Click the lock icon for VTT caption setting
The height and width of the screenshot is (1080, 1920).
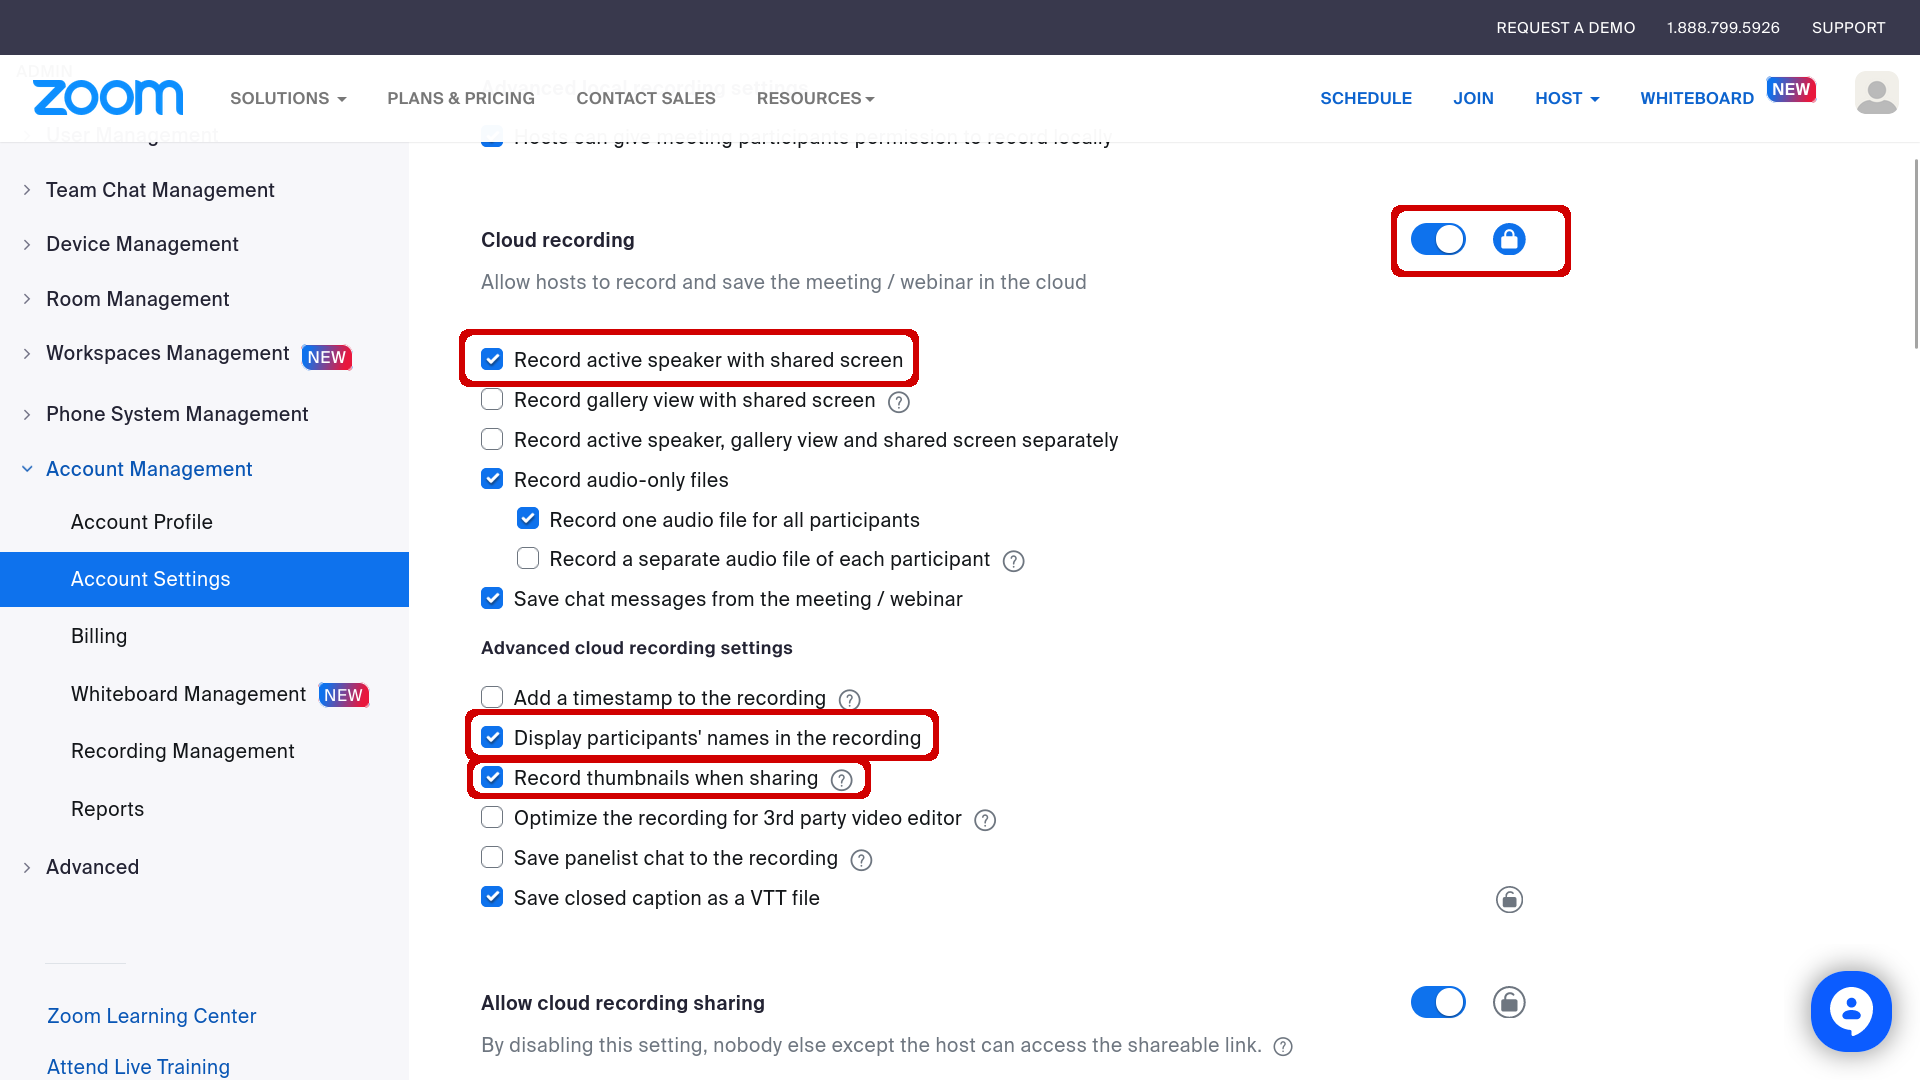pos(1509,899)
